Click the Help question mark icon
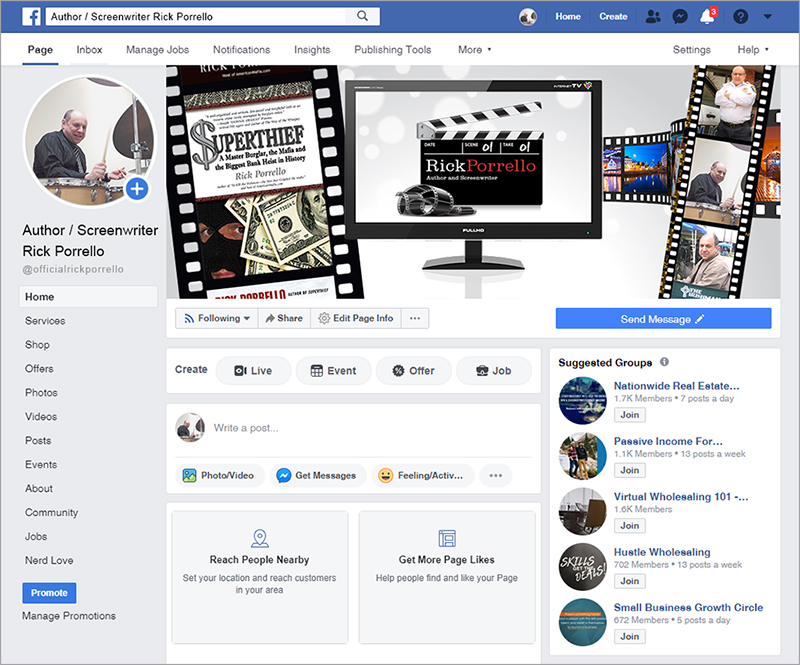Image resolution: width=800 pixels, height=665 pixels. tap(740, 17)
